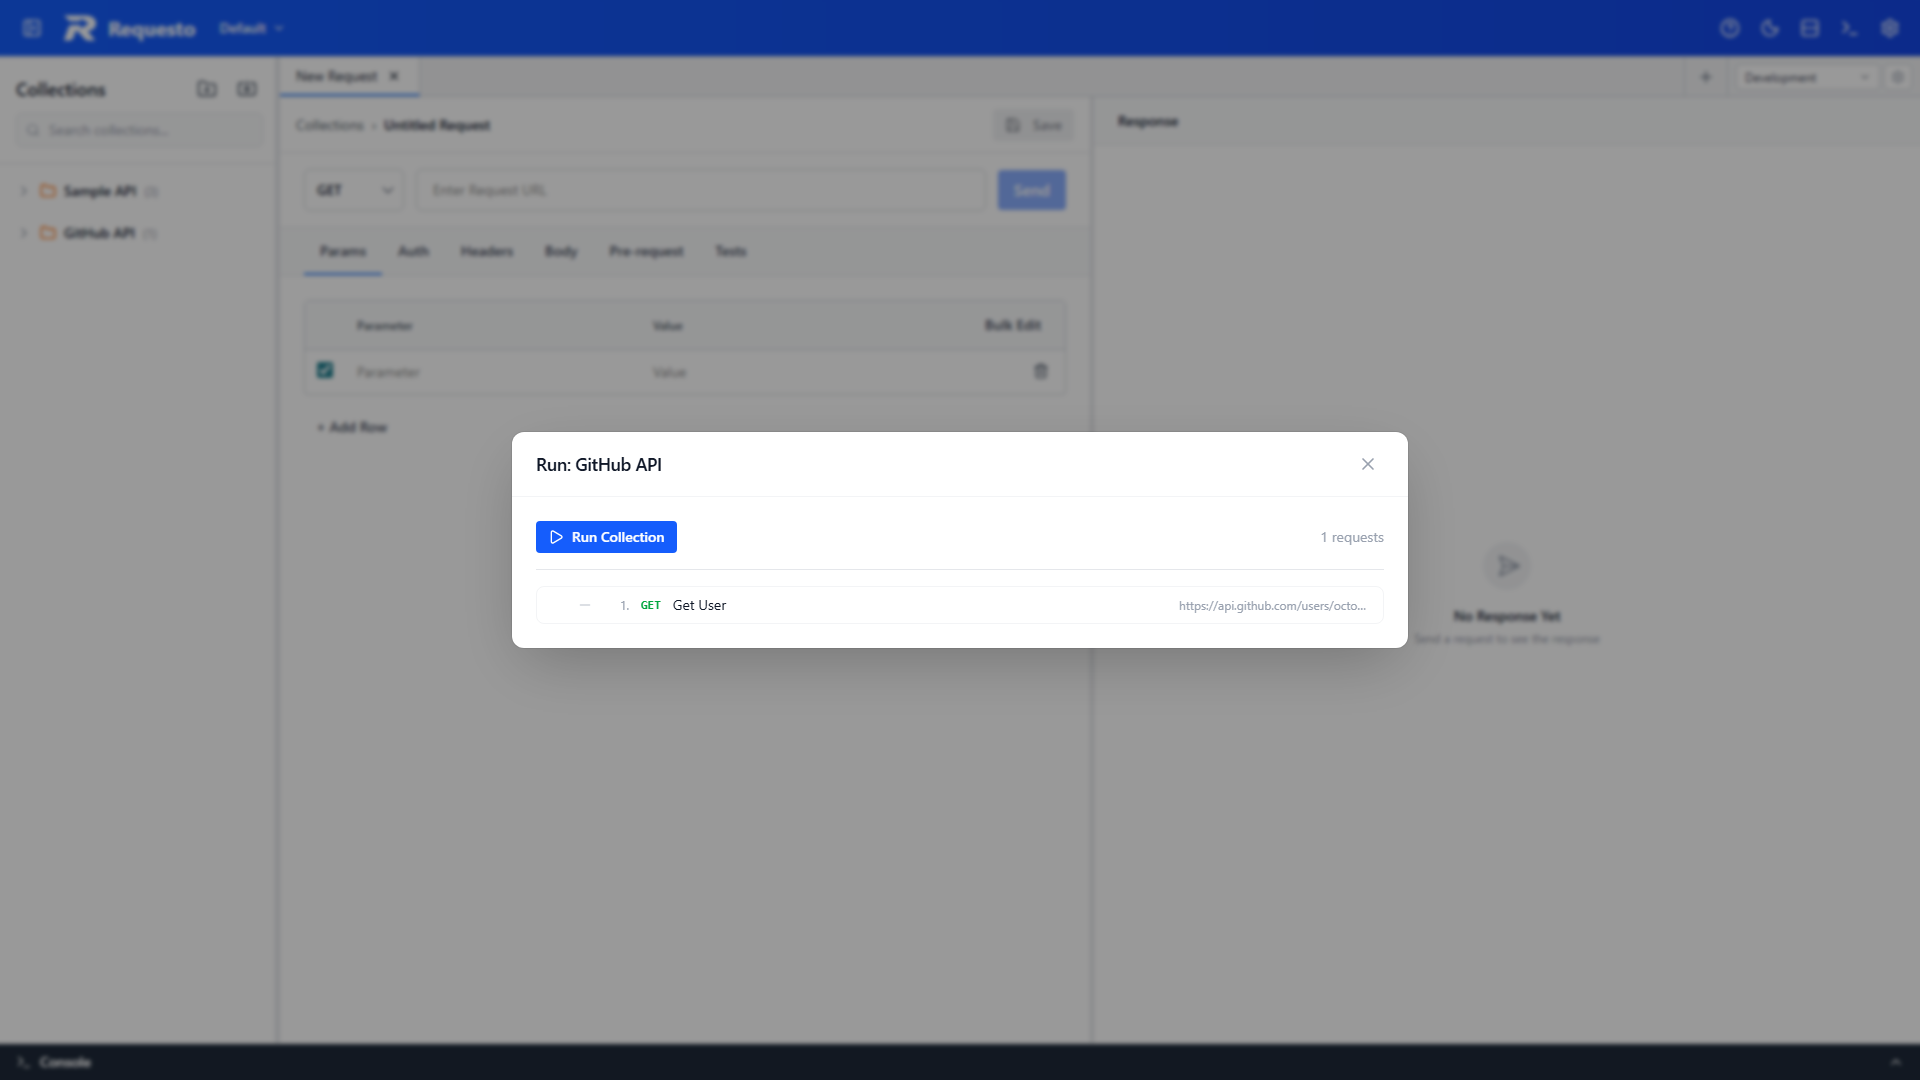Click the new folder icon beside Collections
The height and width of the screenshot is (1080, 1920).
(207, 89)
